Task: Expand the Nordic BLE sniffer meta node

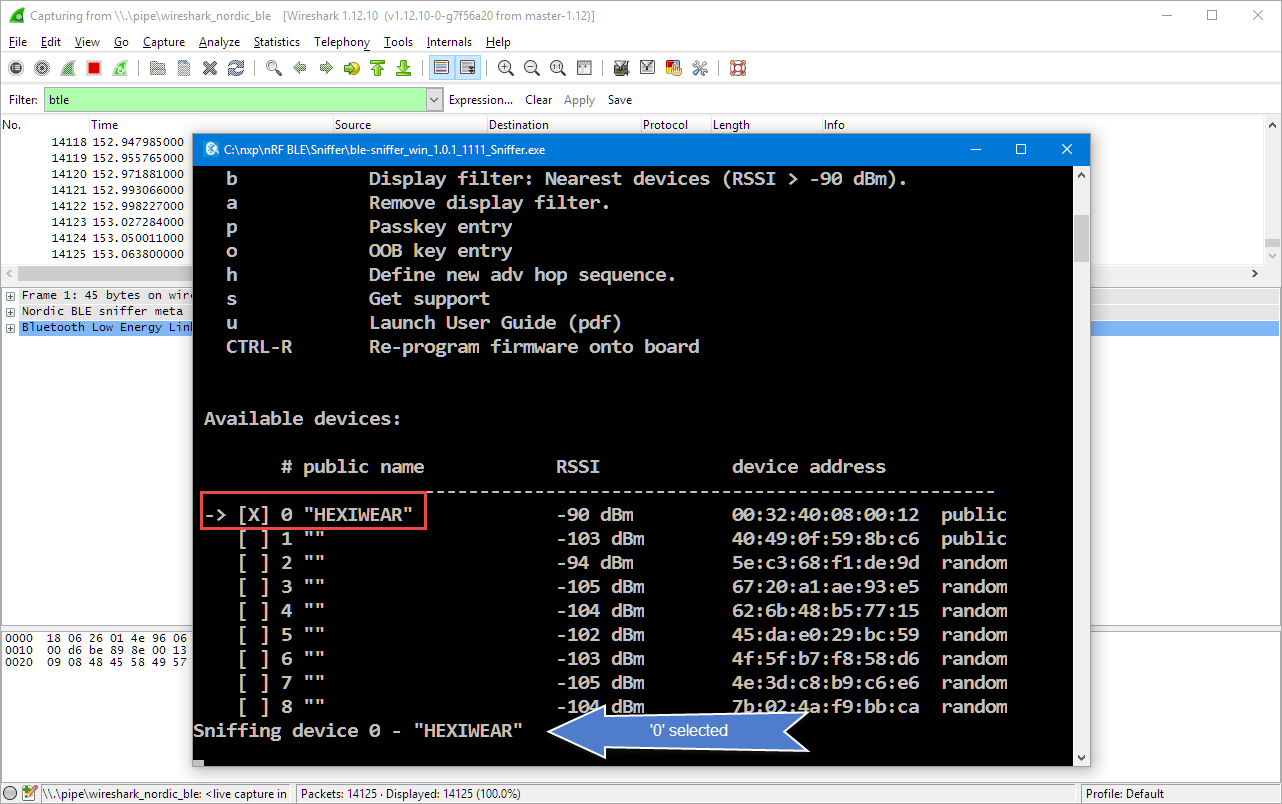Action: [11, 312]
